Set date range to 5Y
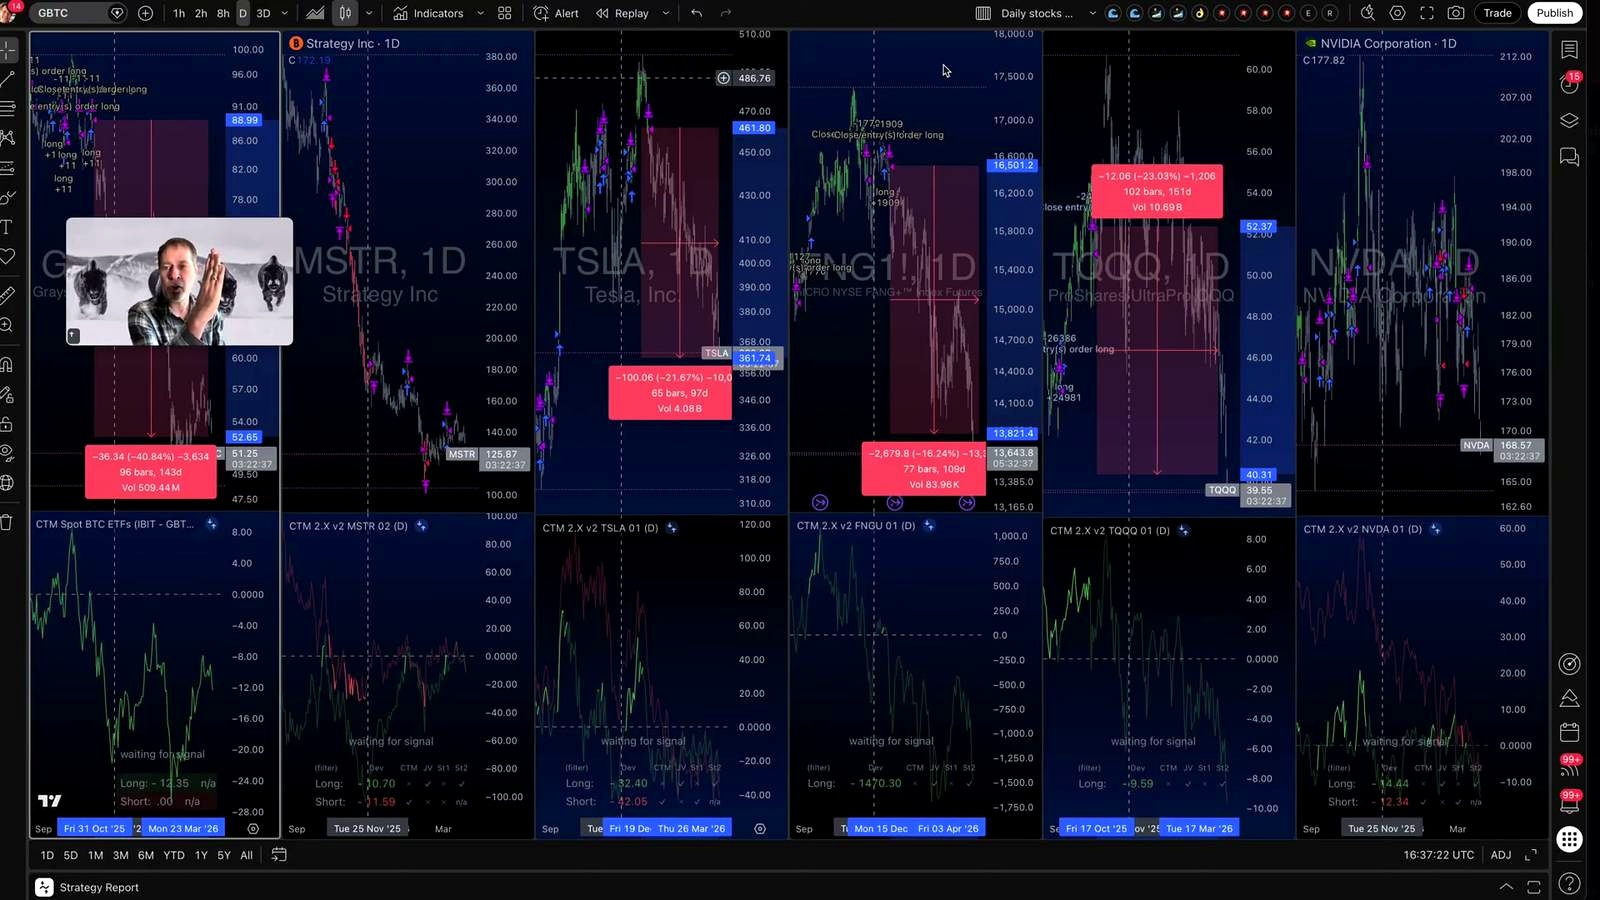Image resolution: width=1600 pixels, height=900 pixels. tap(224, 855)
